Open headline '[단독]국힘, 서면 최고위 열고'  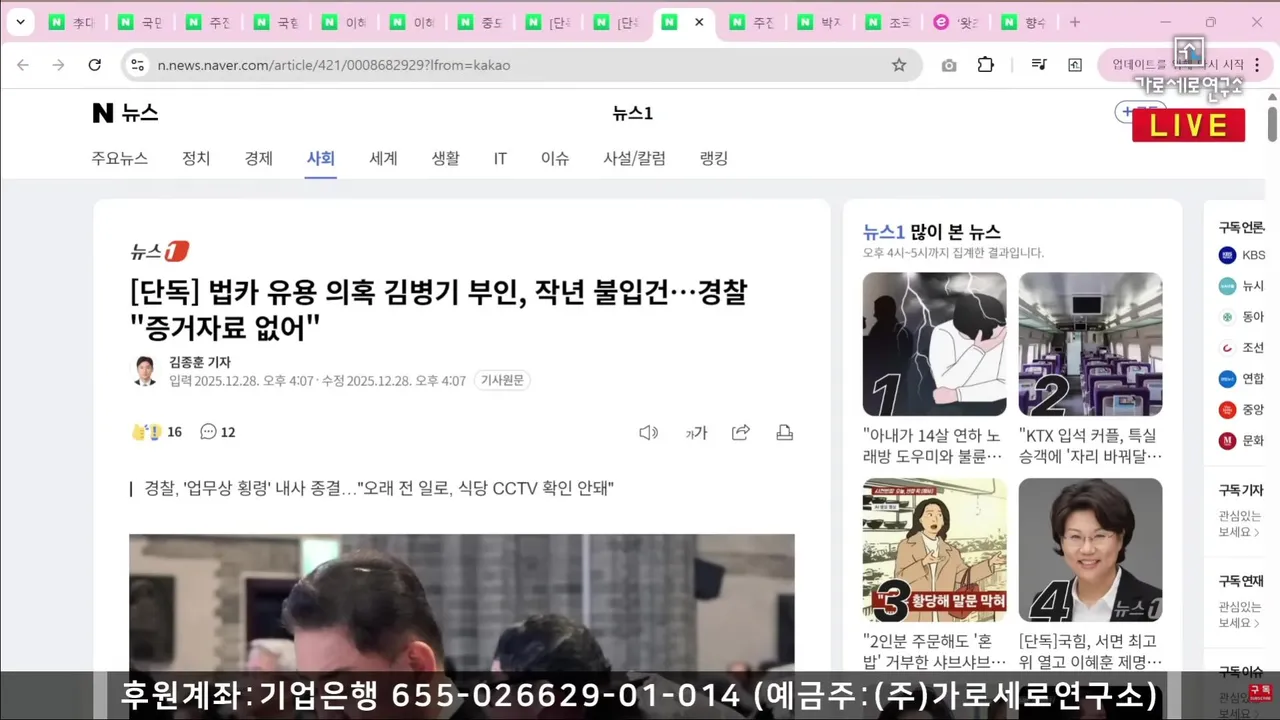point(1090,652)
